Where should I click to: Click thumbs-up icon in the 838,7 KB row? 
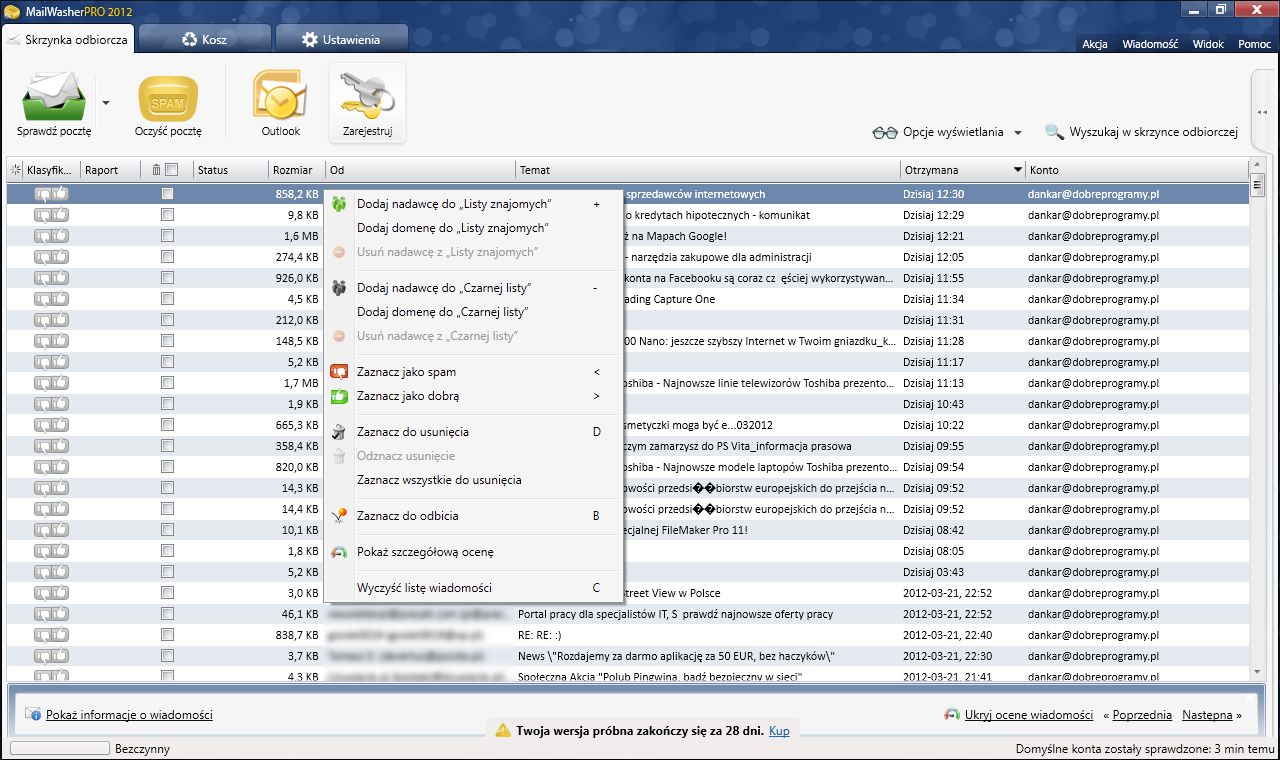61,635
